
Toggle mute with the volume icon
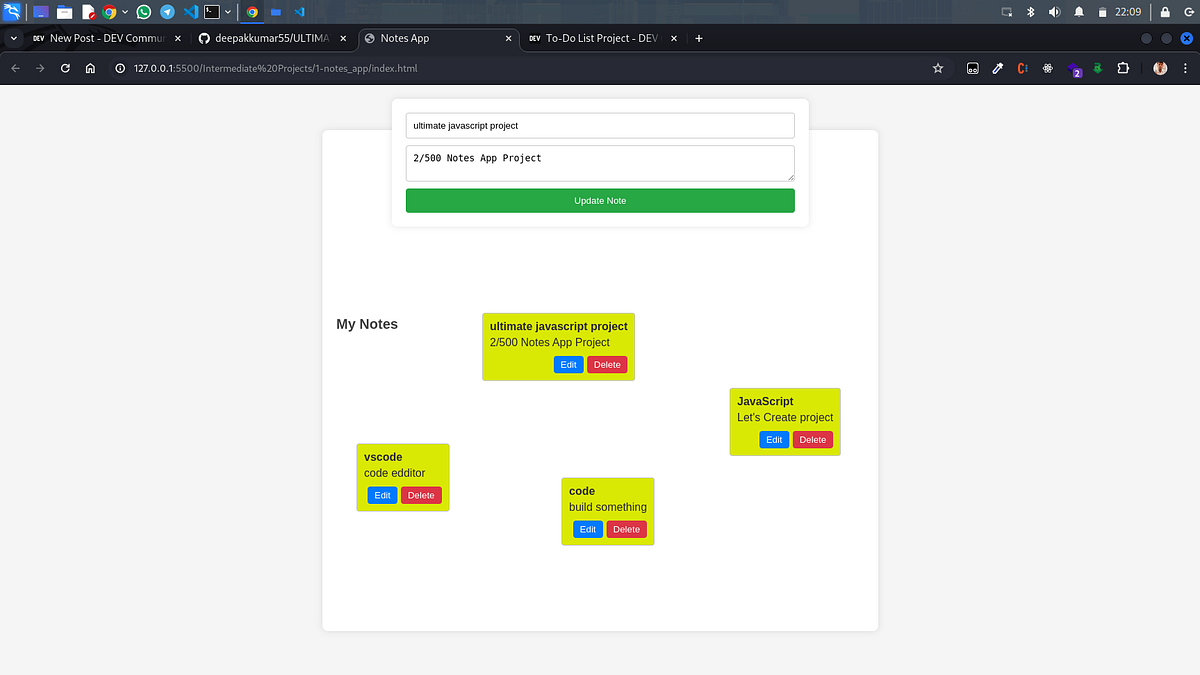click(1054, 12)
